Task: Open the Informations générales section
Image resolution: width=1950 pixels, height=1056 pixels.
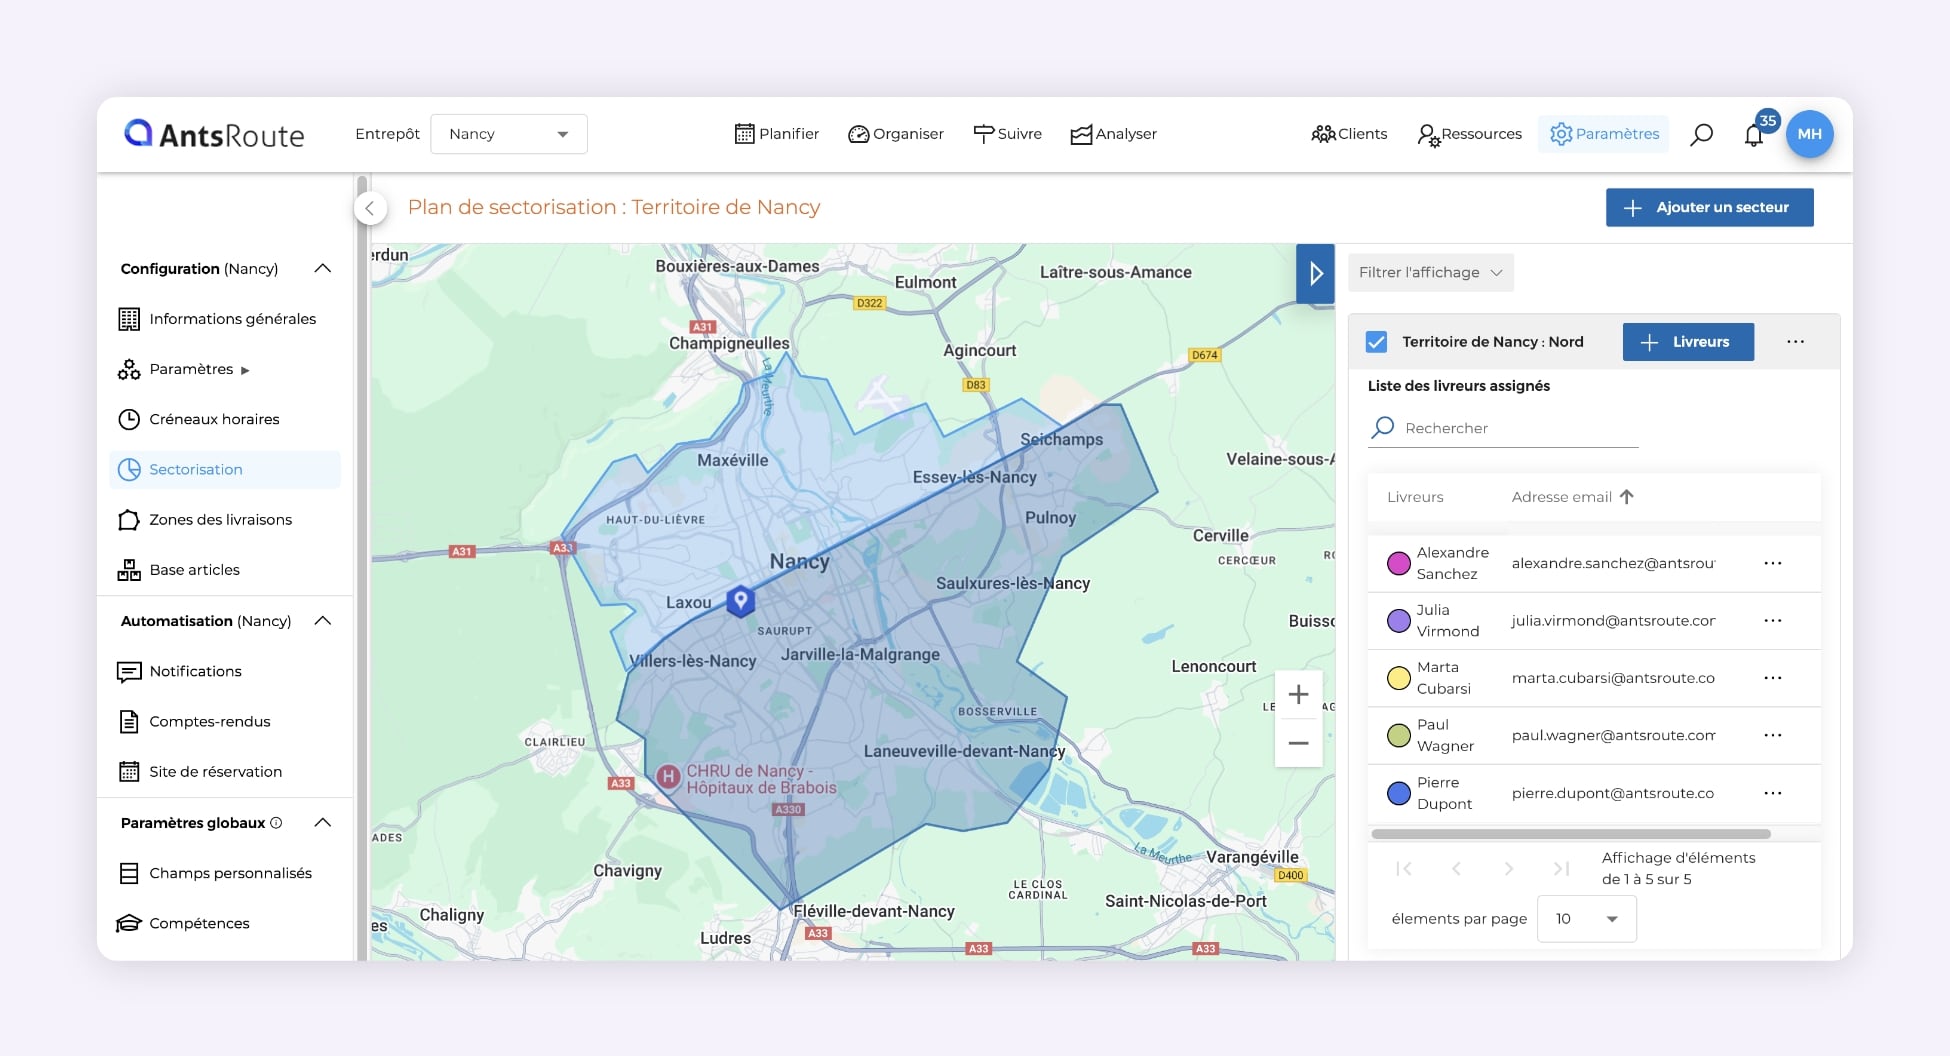Action: (233, 318)
